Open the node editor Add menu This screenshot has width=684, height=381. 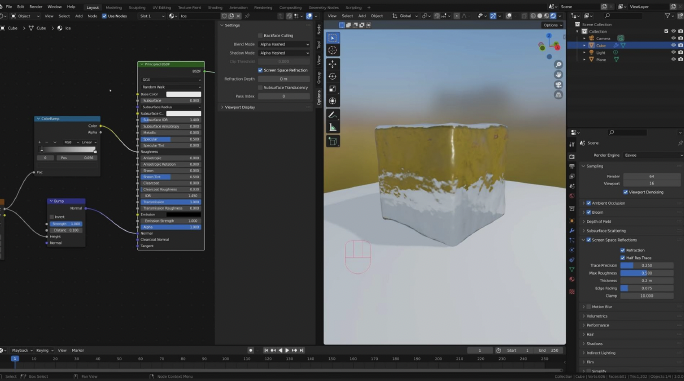click(x=79, y=16)
